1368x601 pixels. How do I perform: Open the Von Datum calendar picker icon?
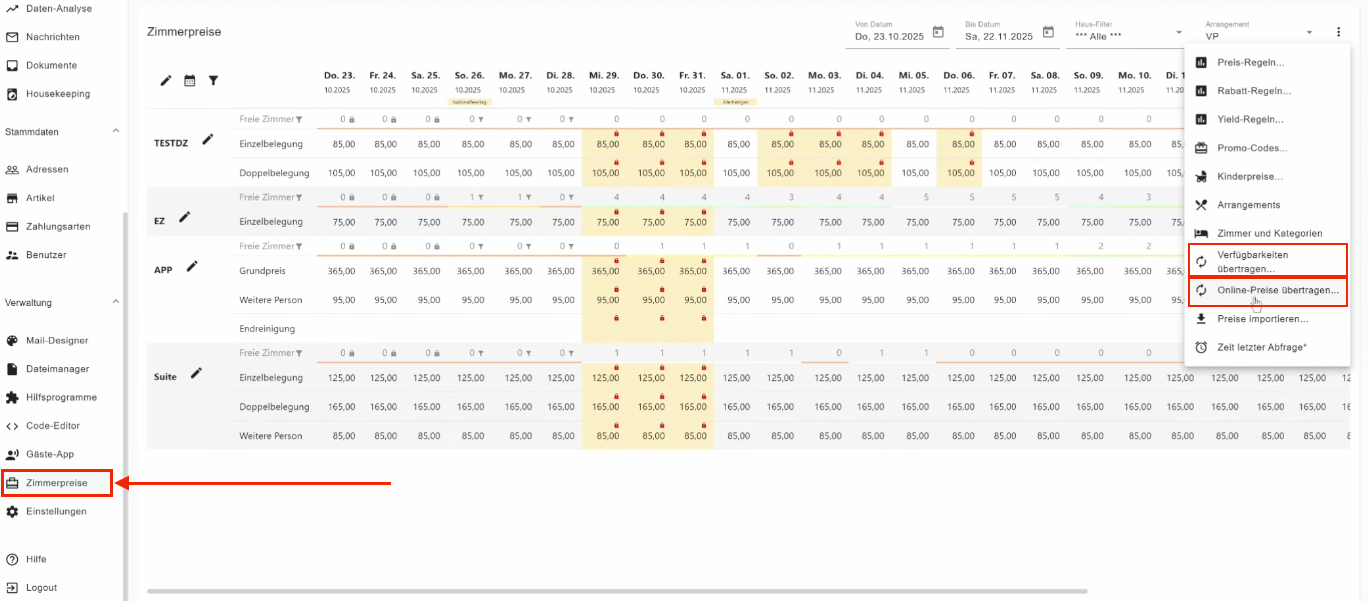[938, 32]
